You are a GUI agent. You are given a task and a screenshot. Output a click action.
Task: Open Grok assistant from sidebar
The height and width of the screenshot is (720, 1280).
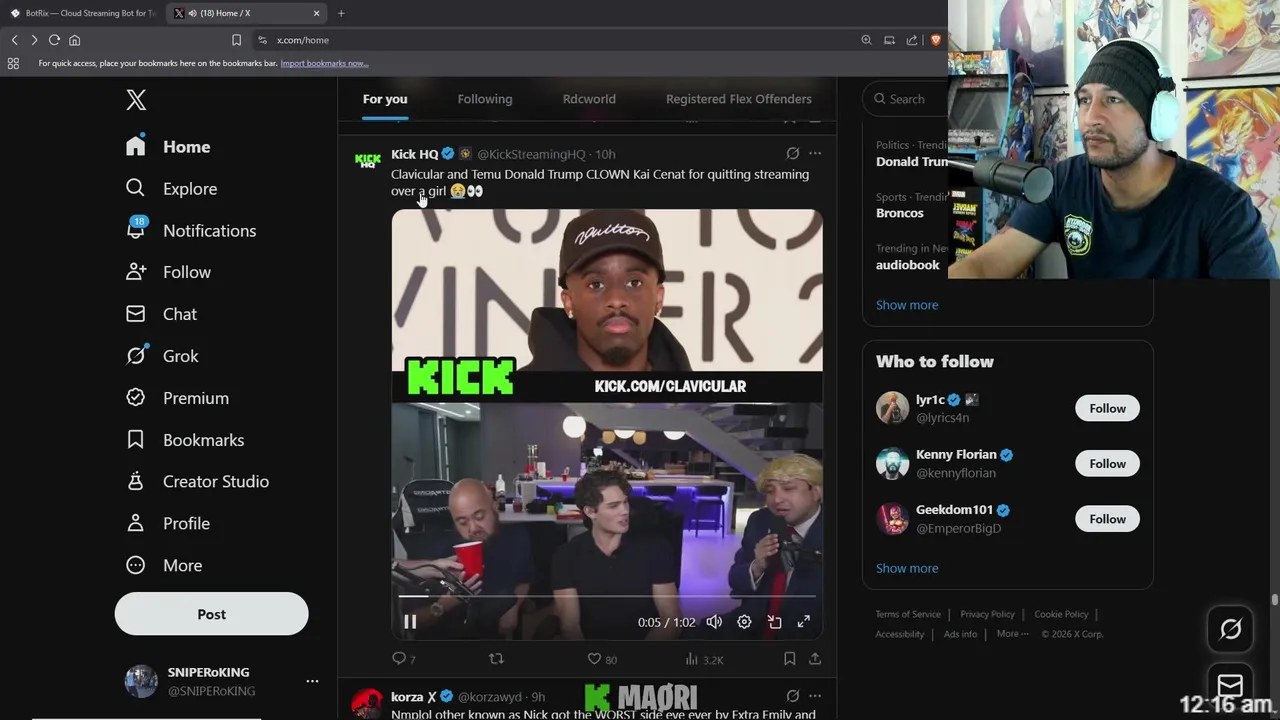[x=162, y=356]
